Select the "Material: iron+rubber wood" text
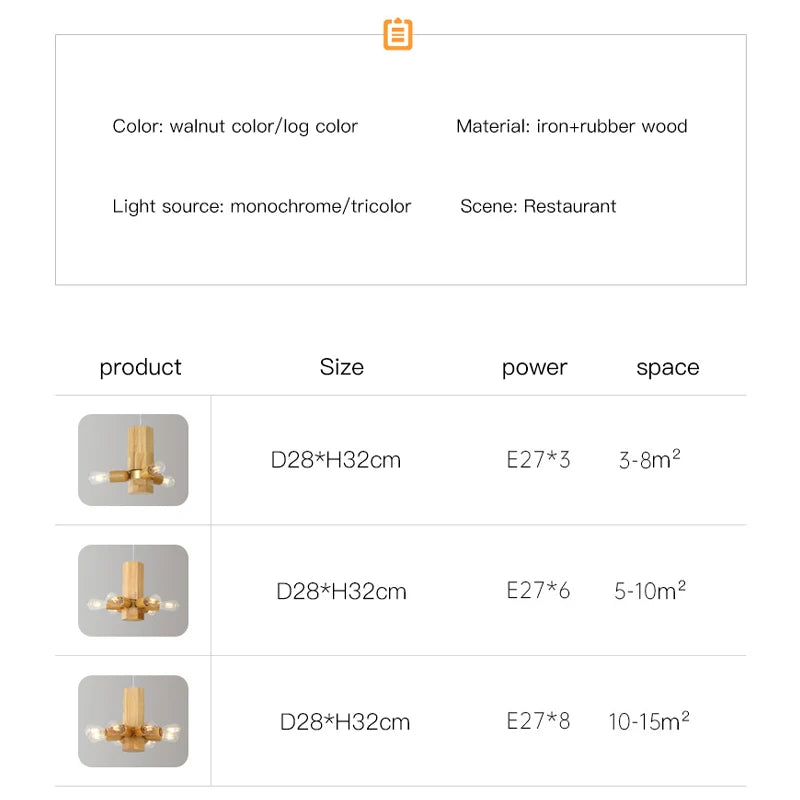The width and height of the screenshot is (800, 800). click(x=571, y=126)
